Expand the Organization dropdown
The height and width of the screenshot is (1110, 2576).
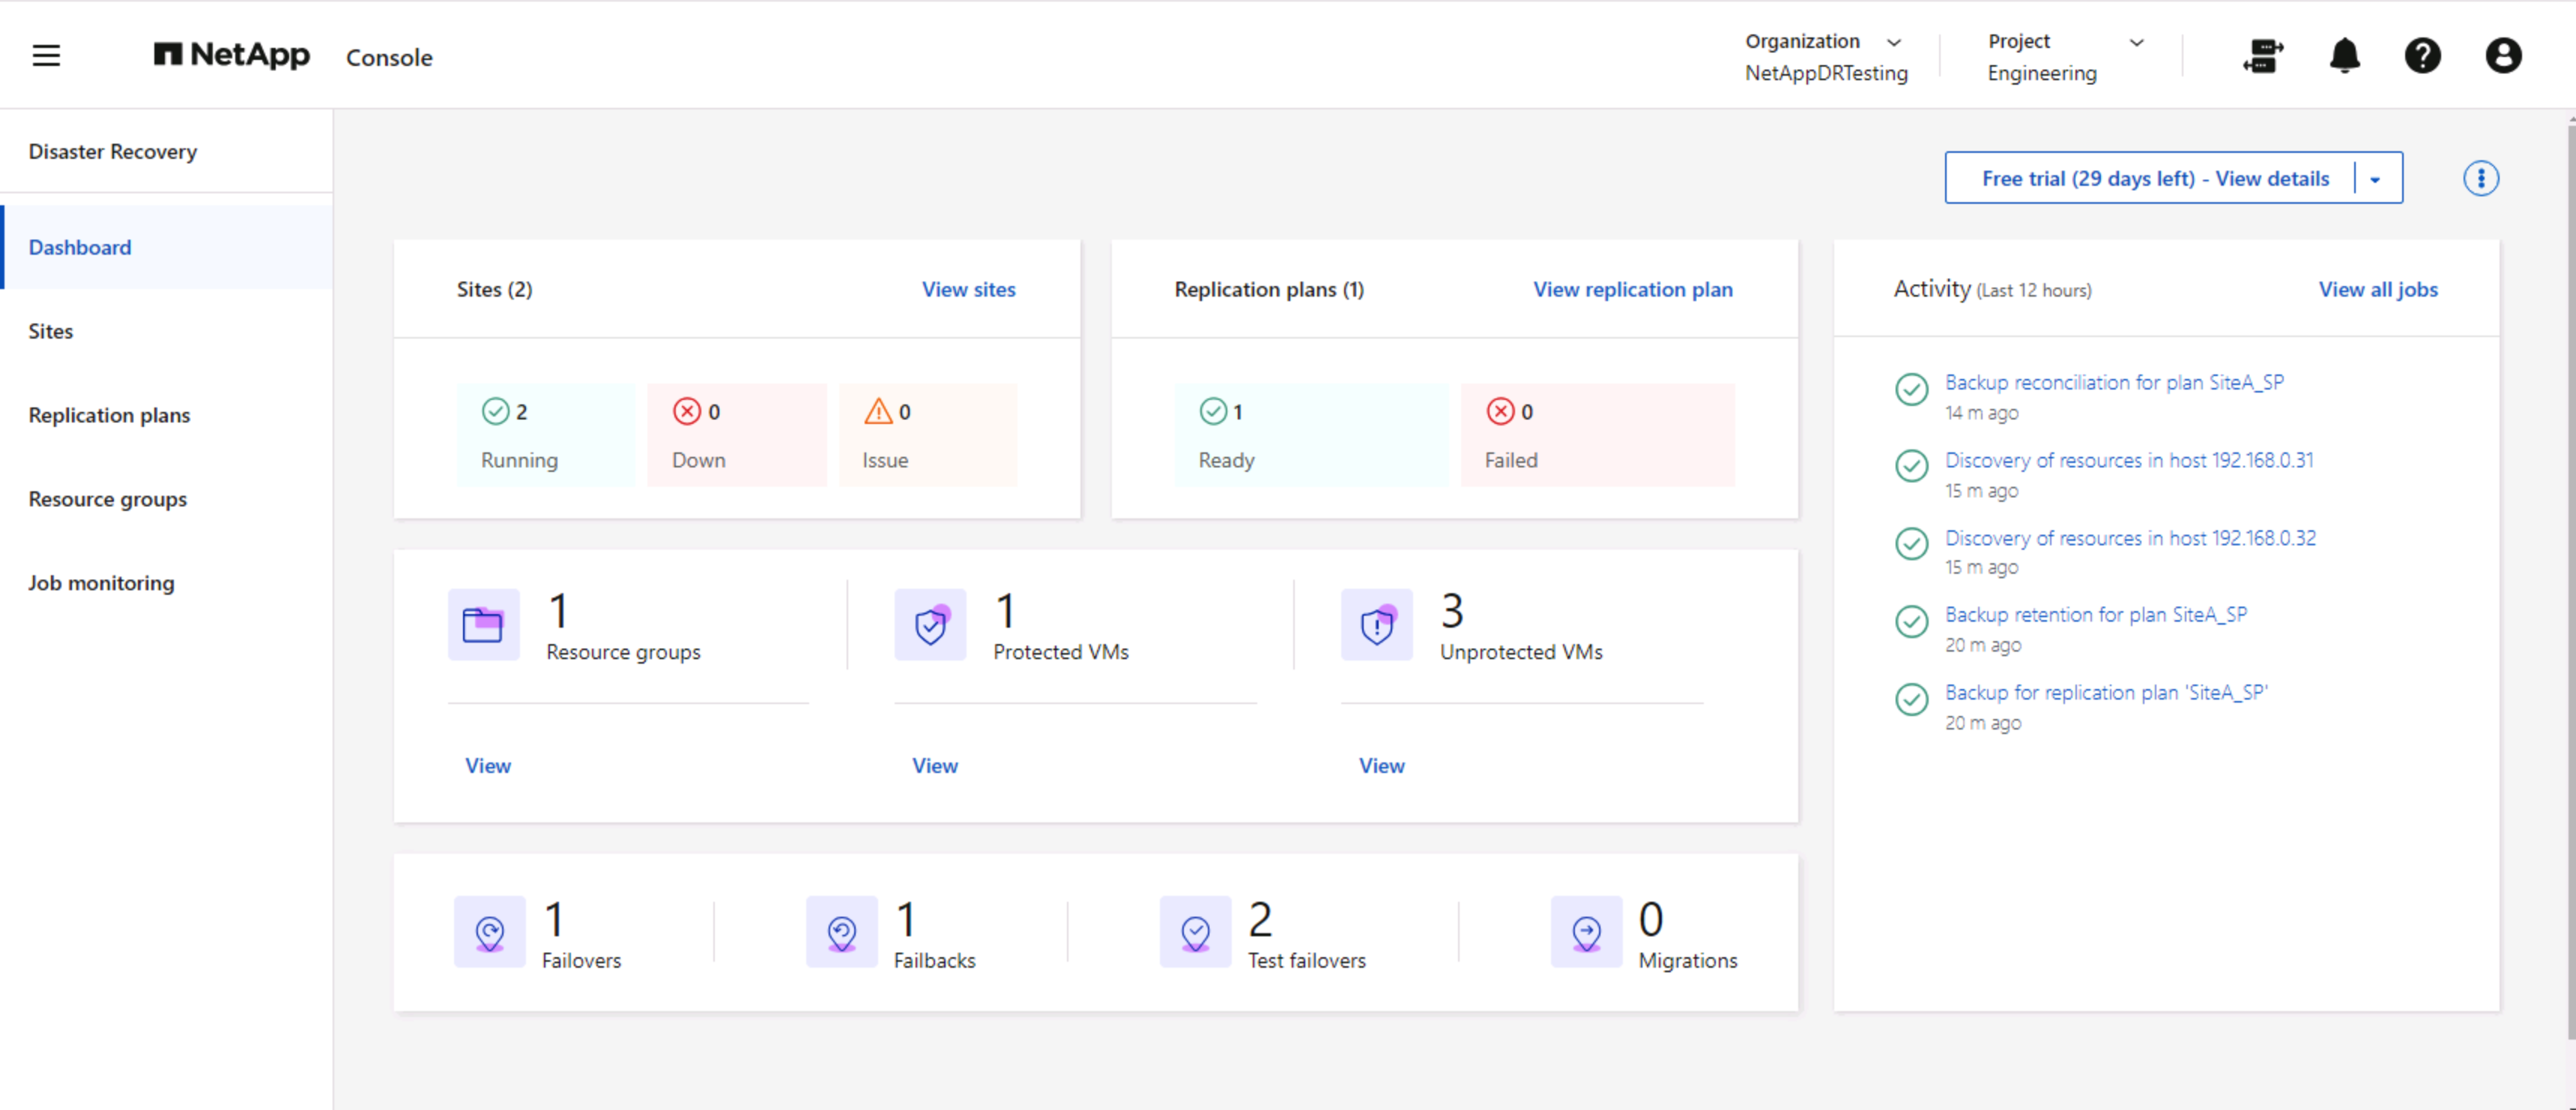tap(1895, 42)
